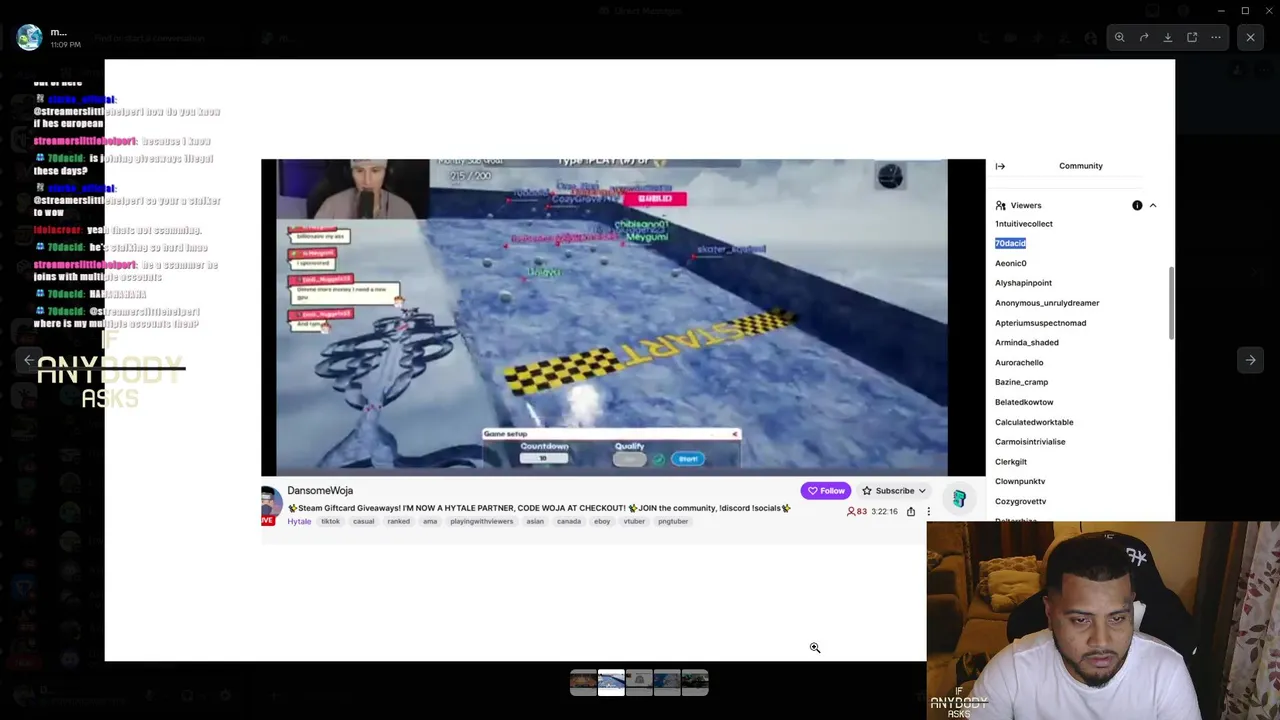The image size is (1280, 720).
Task: Close the Game setup popup
Action: point(734,434)
